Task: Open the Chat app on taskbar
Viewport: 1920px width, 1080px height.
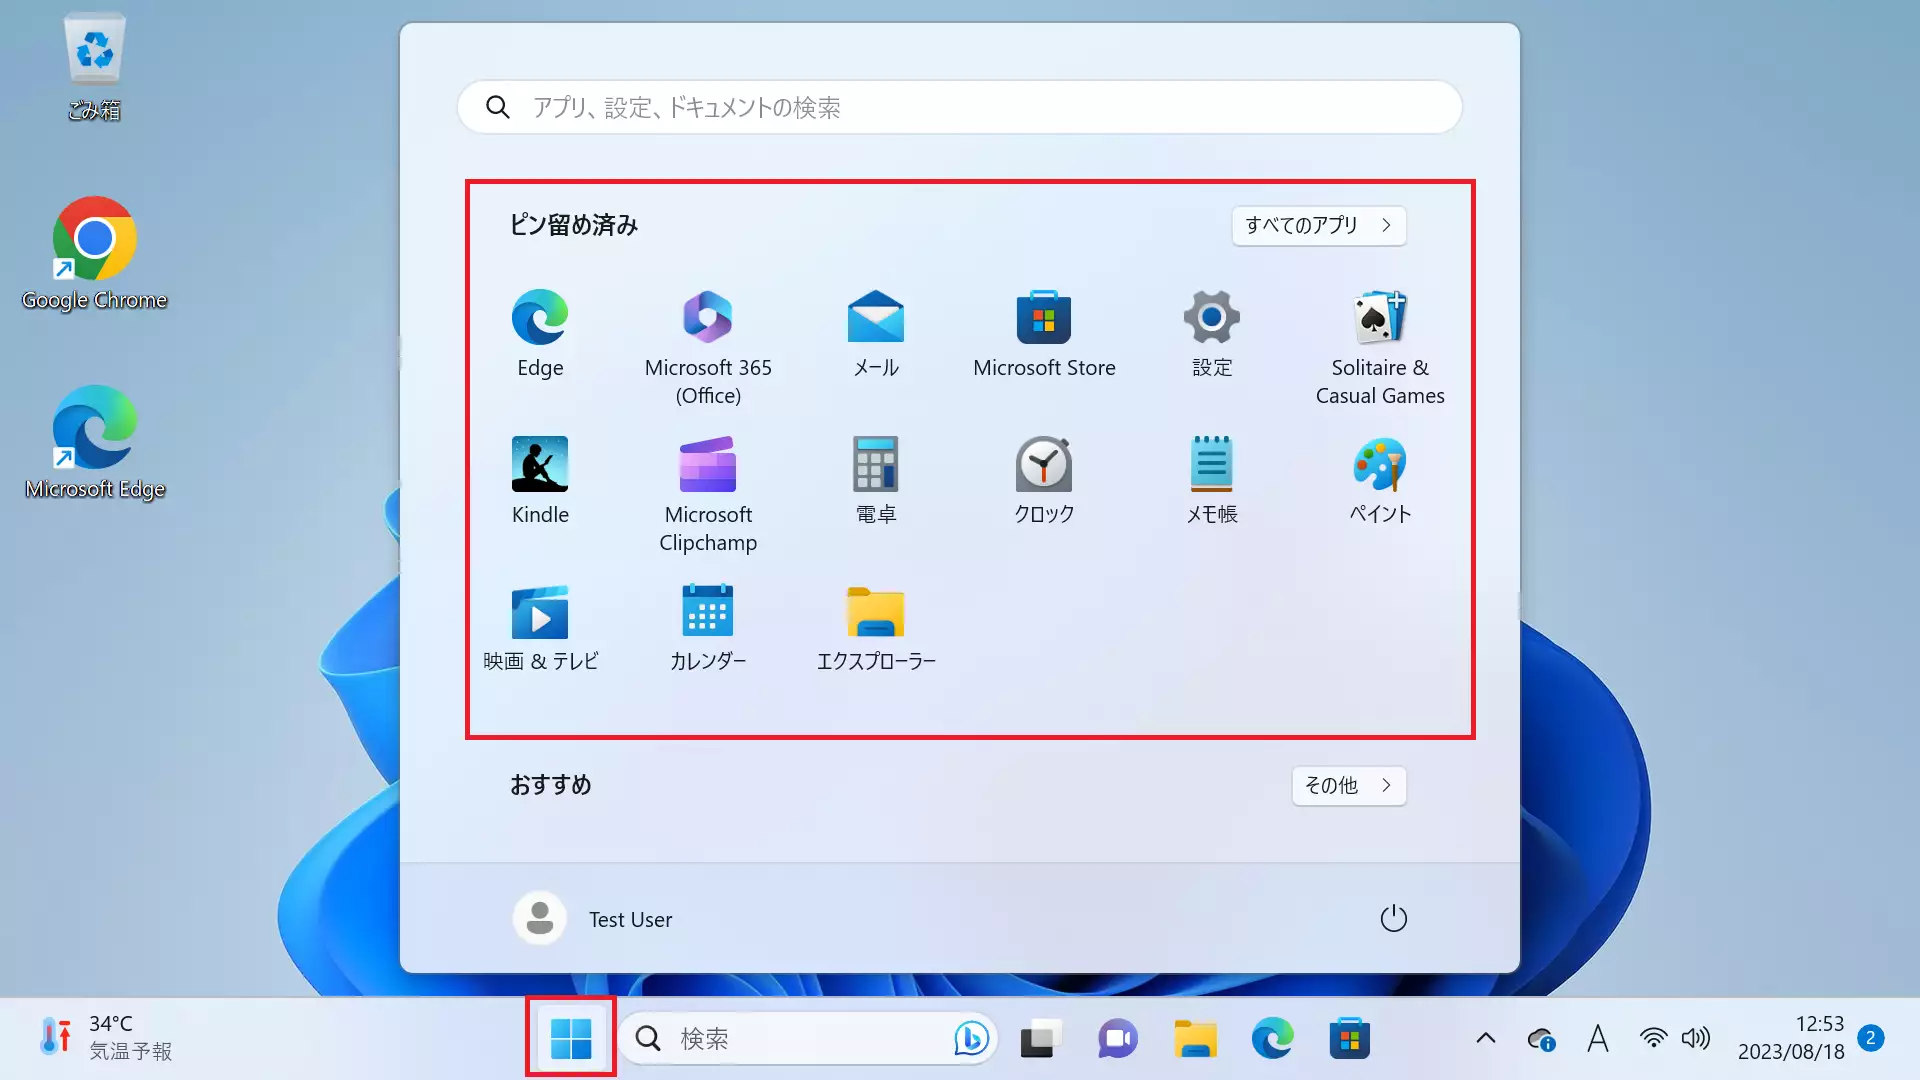Action: pos(1118,1038)
